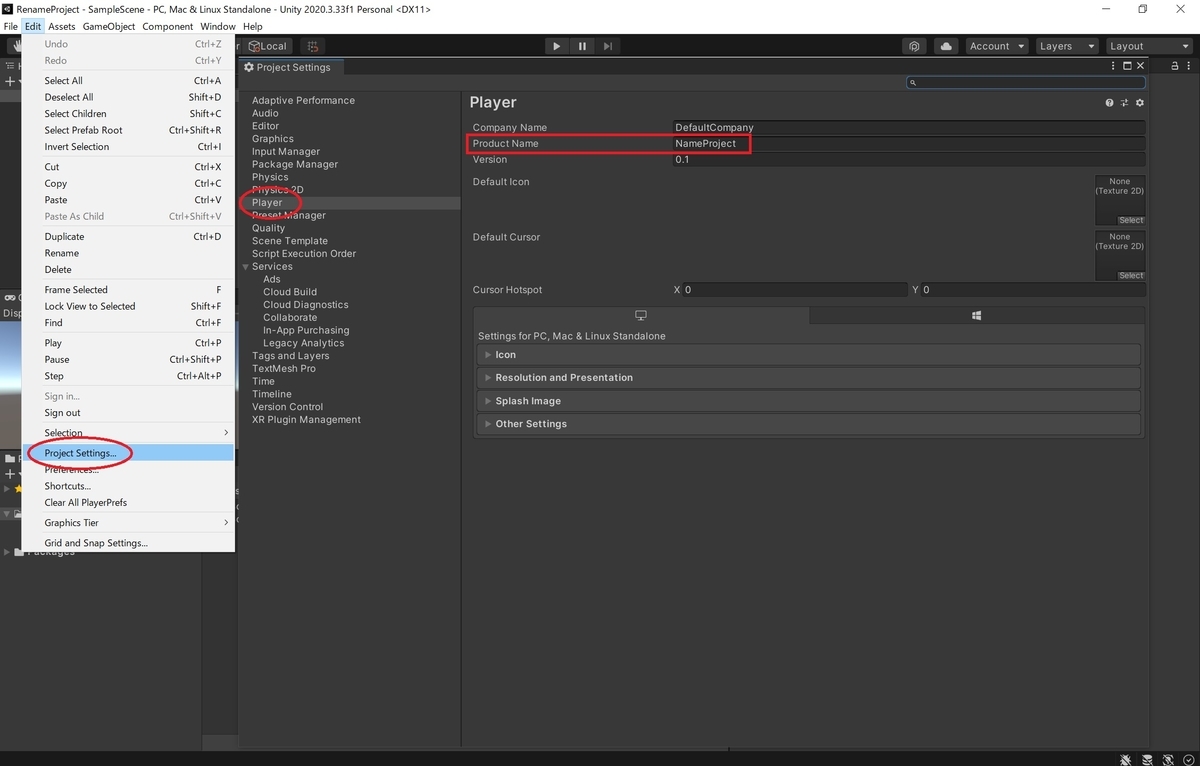The image size is (1200, 766).
Task: Click the auto-refresh disabled icon in status bar
Action: click(1167, 759)
